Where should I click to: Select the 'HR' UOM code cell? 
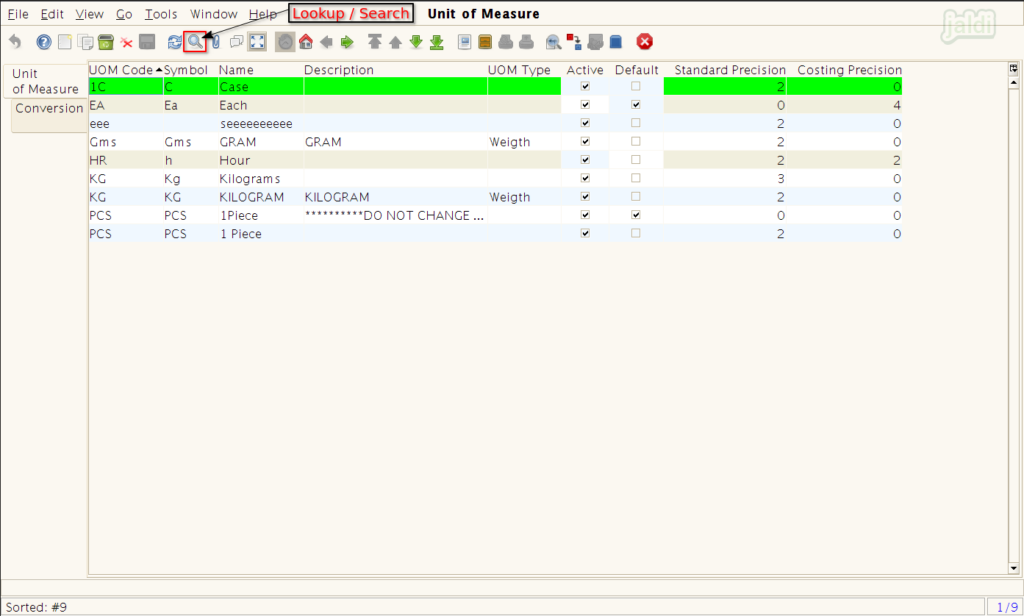(x=125, y=160)
